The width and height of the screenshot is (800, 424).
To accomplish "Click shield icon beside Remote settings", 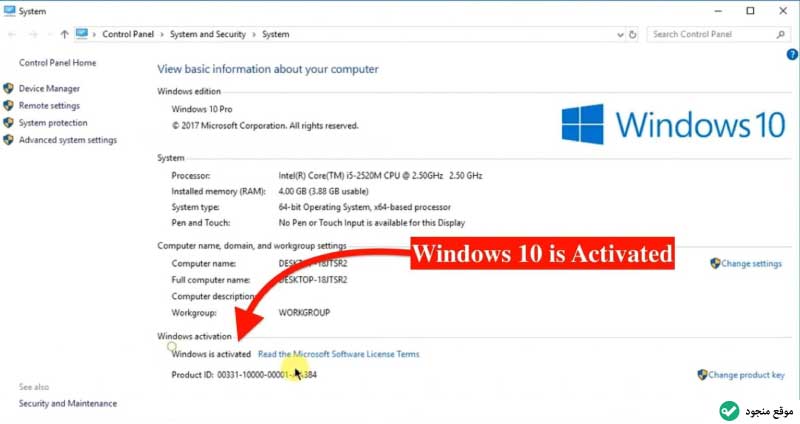I will tap(8, 106).
